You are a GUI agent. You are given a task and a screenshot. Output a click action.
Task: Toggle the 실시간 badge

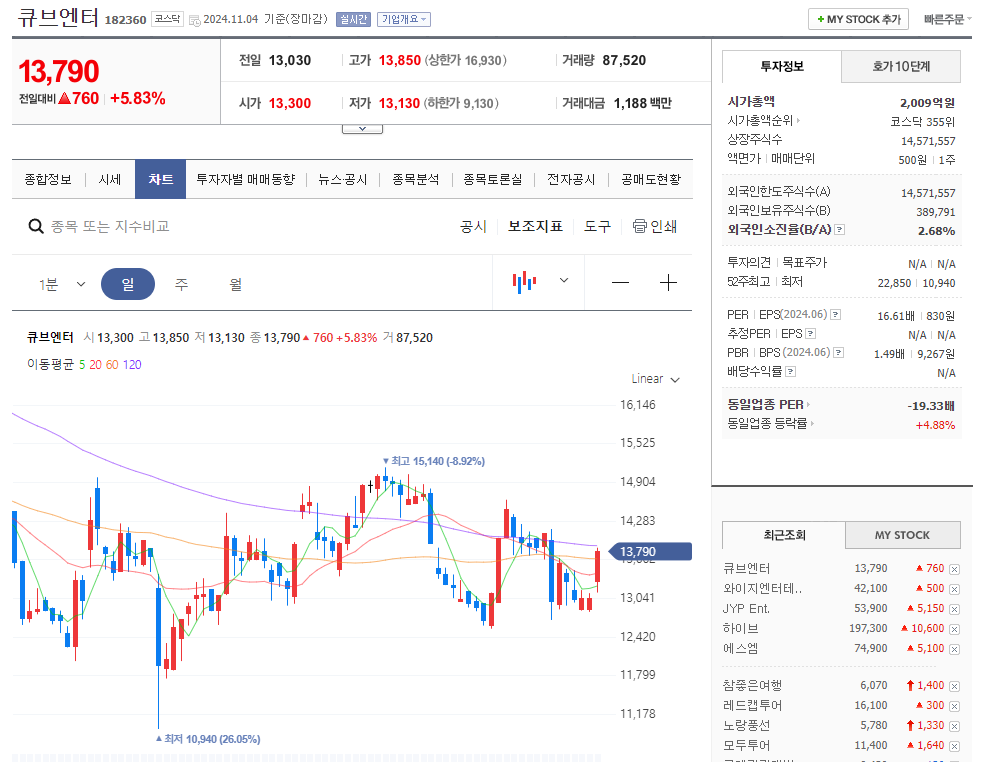[353, 20]
